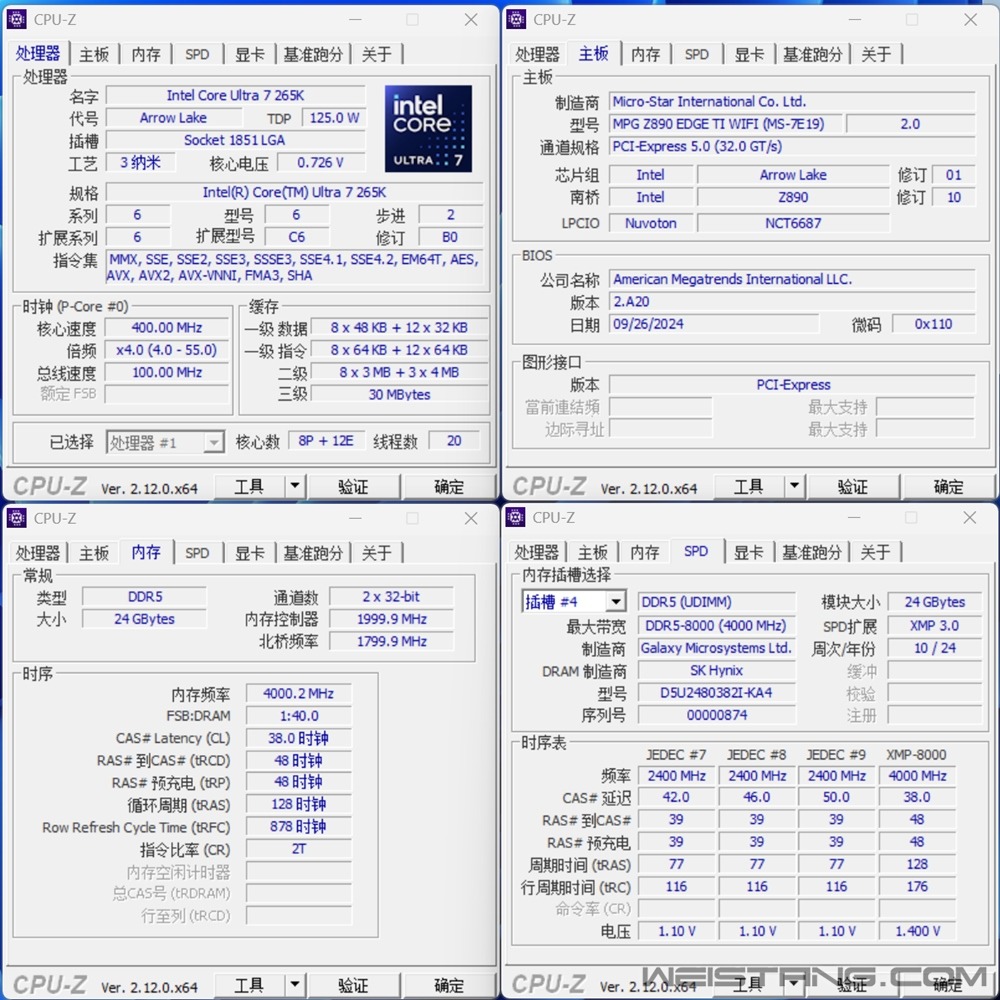
Task: Click the CPU-Z app icon in the 处理器 window title bar
Action: coord(17,19)
